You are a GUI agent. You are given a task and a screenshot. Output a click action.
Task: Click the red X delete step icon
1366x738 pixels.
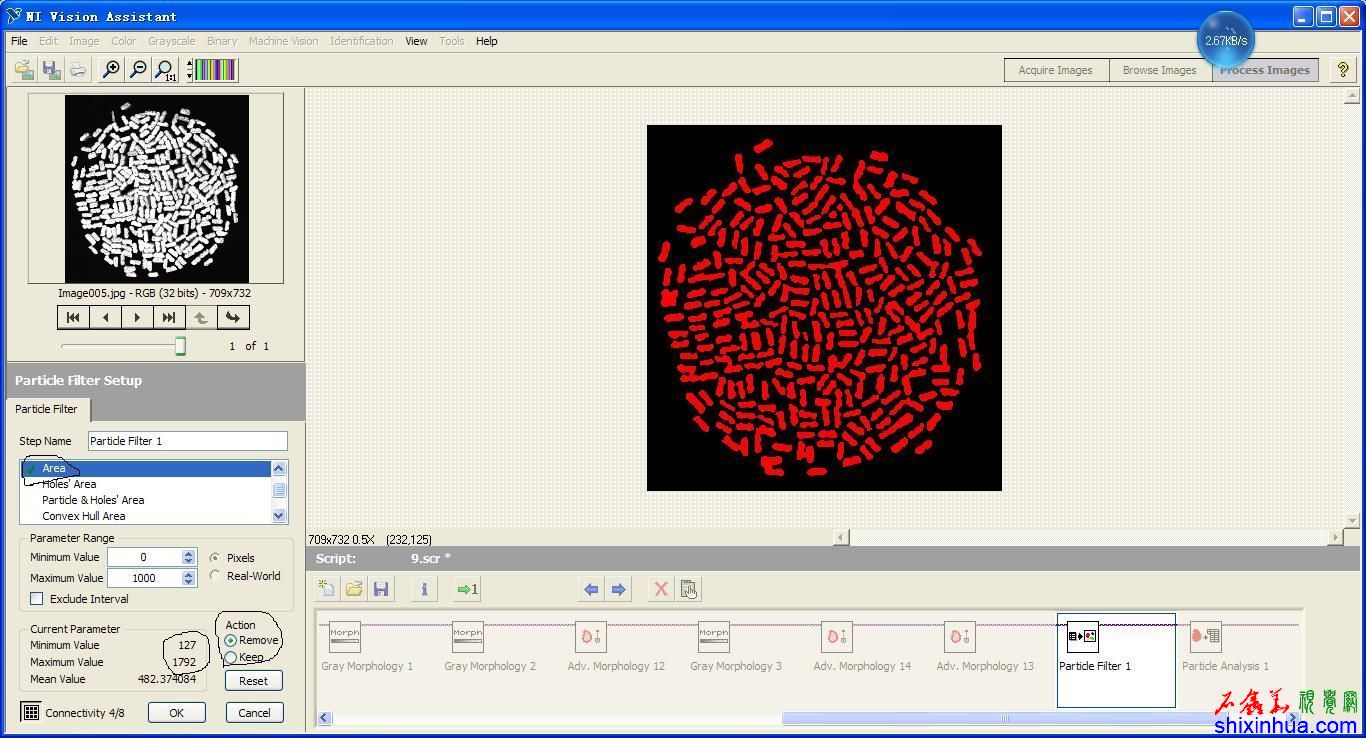(x=660, y=589)
